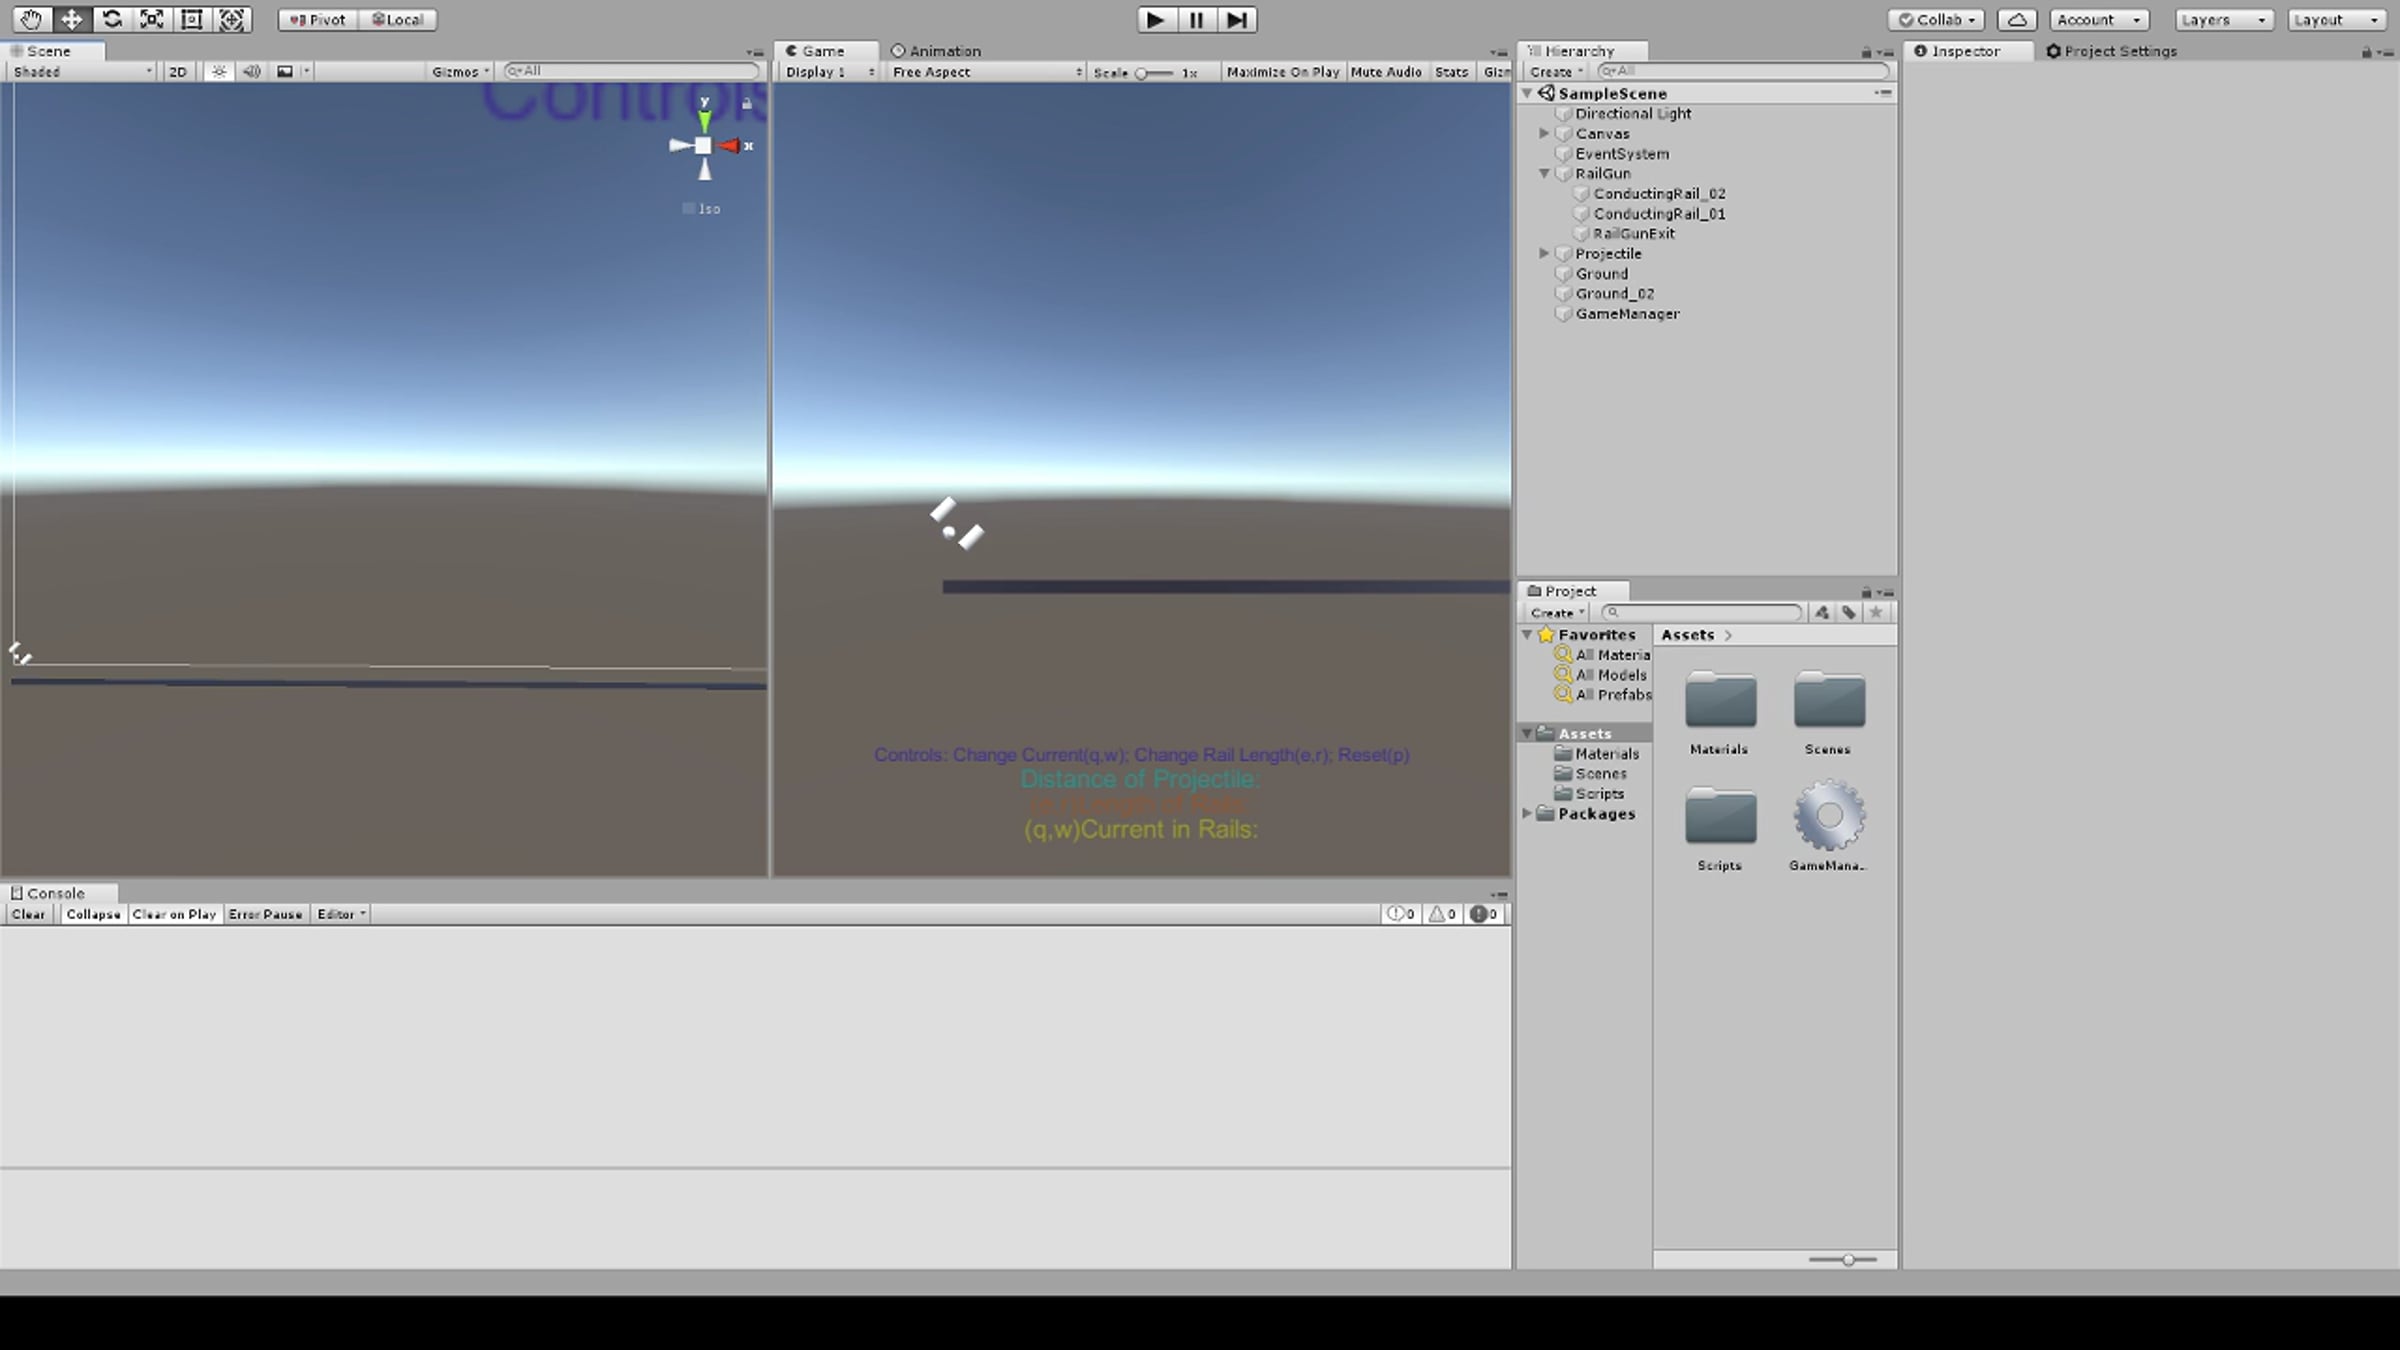Select the GameManager script asset icon

coord(1829,815)
